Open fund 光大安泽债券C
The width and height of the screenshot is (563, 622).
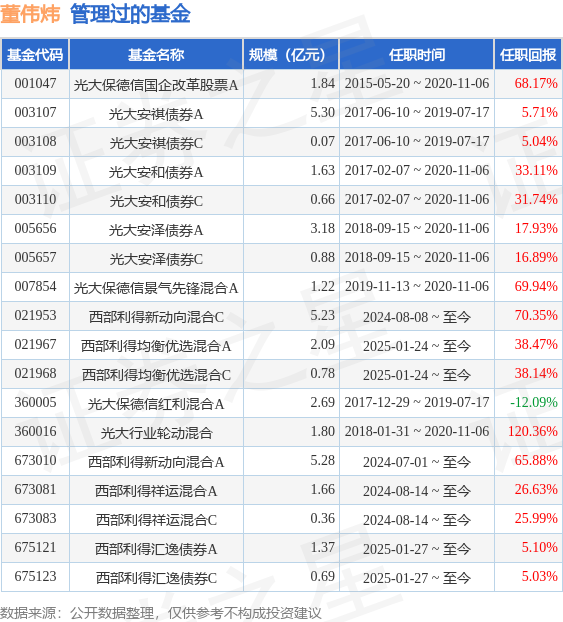pyautogui.click(x=156, y=259)
